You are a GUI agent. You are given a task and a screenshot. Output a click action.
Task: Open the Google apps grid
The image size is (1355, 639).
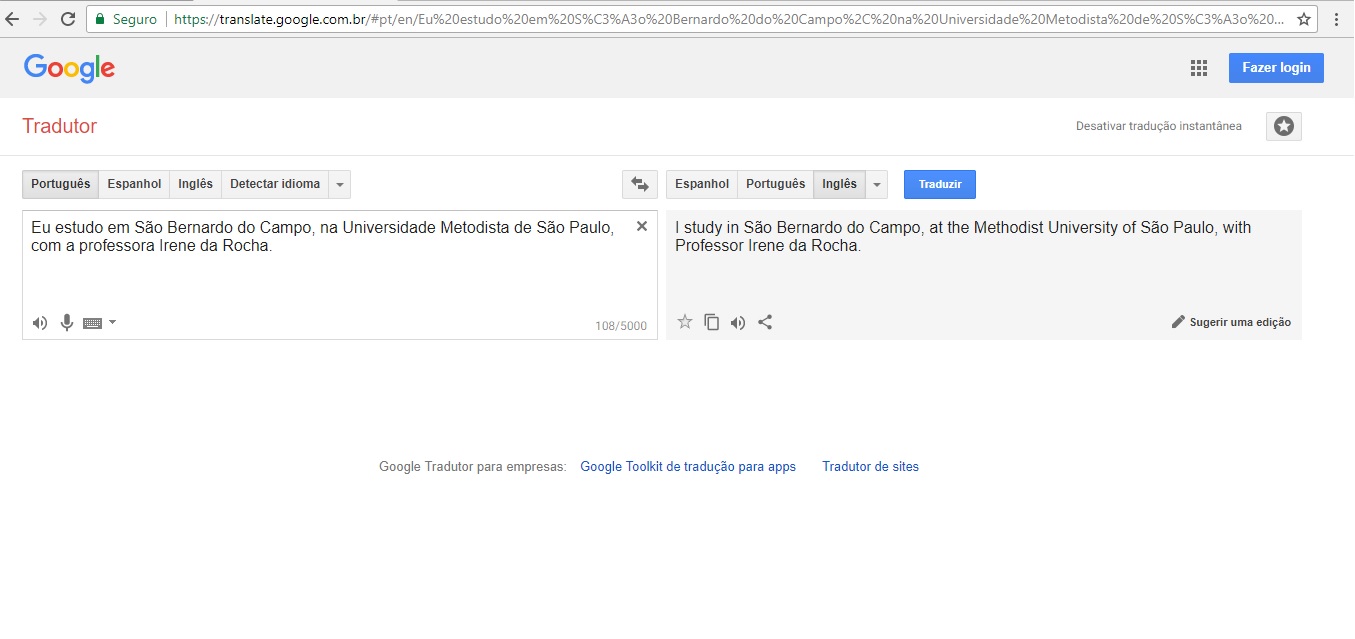1197,67
